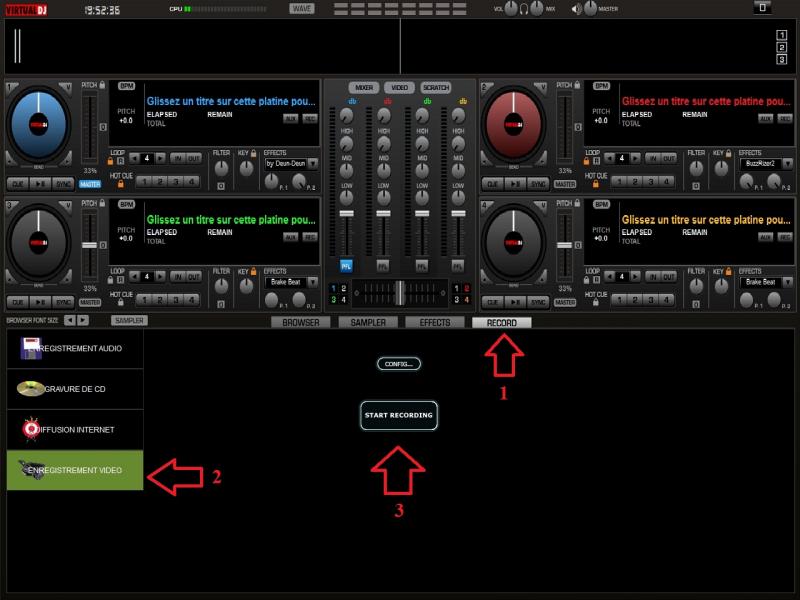Click the blue deck 1 turntable platter

[39, 125]
